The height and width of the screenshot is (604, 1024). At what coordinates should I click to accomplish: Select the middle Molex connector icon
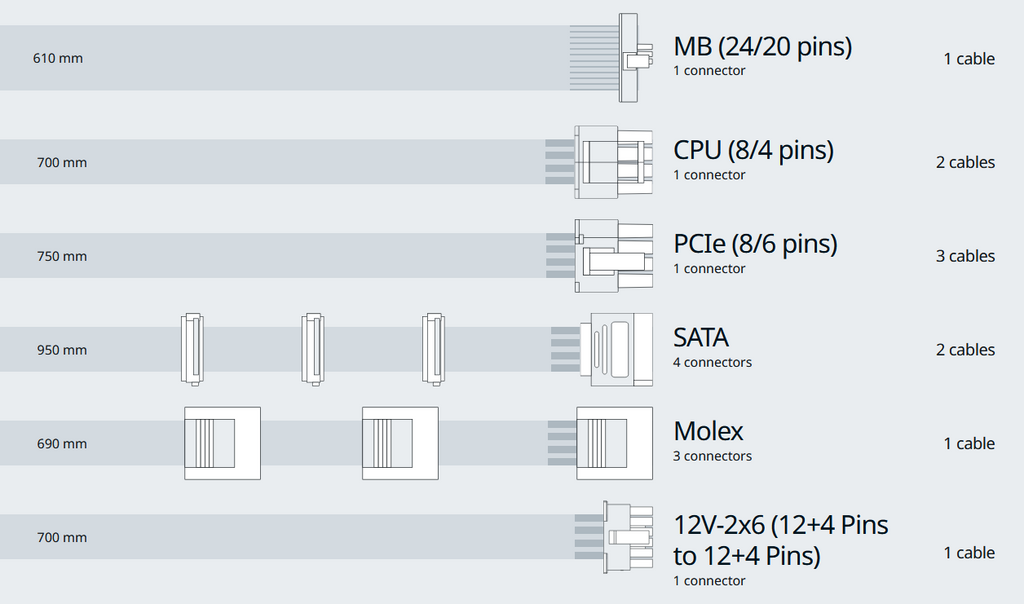pos(400,443)
